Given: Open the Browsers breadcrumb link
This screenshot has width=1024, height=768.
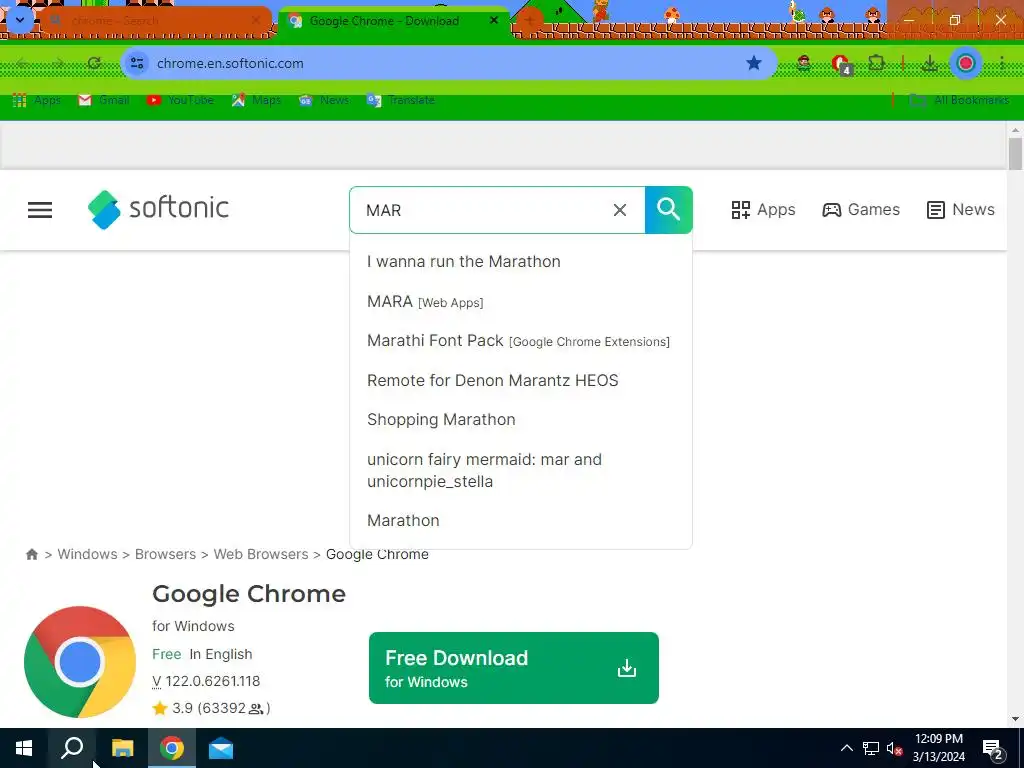Looking at the screenshot, I should [165, 554].
